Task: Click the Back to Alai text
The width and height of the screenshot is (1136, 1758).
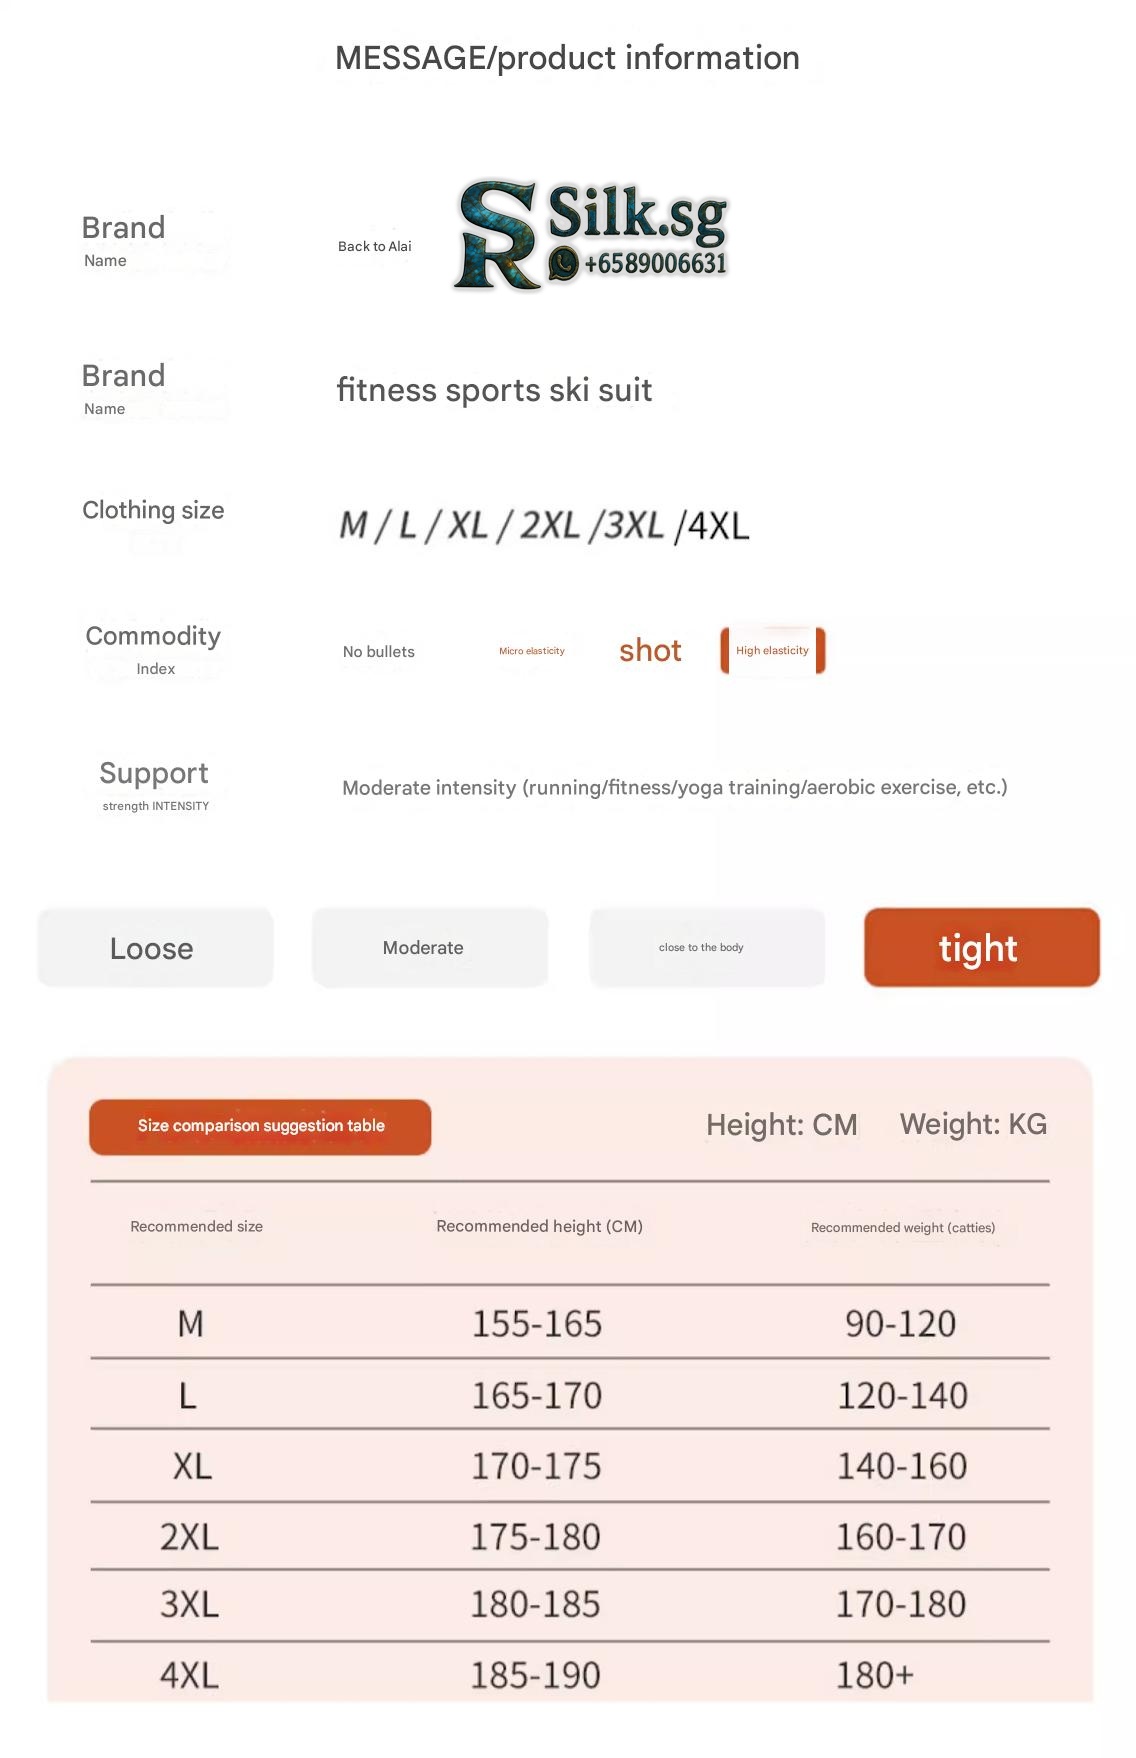Action: pos(374,247)
